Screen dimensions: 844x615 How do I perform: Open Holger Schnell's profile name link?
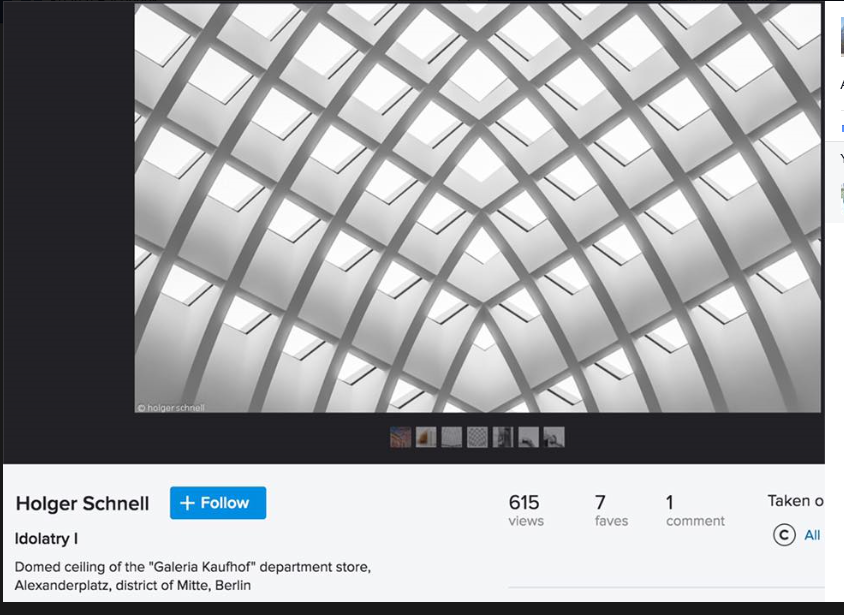pyautogui.click(x=82, y=503)
